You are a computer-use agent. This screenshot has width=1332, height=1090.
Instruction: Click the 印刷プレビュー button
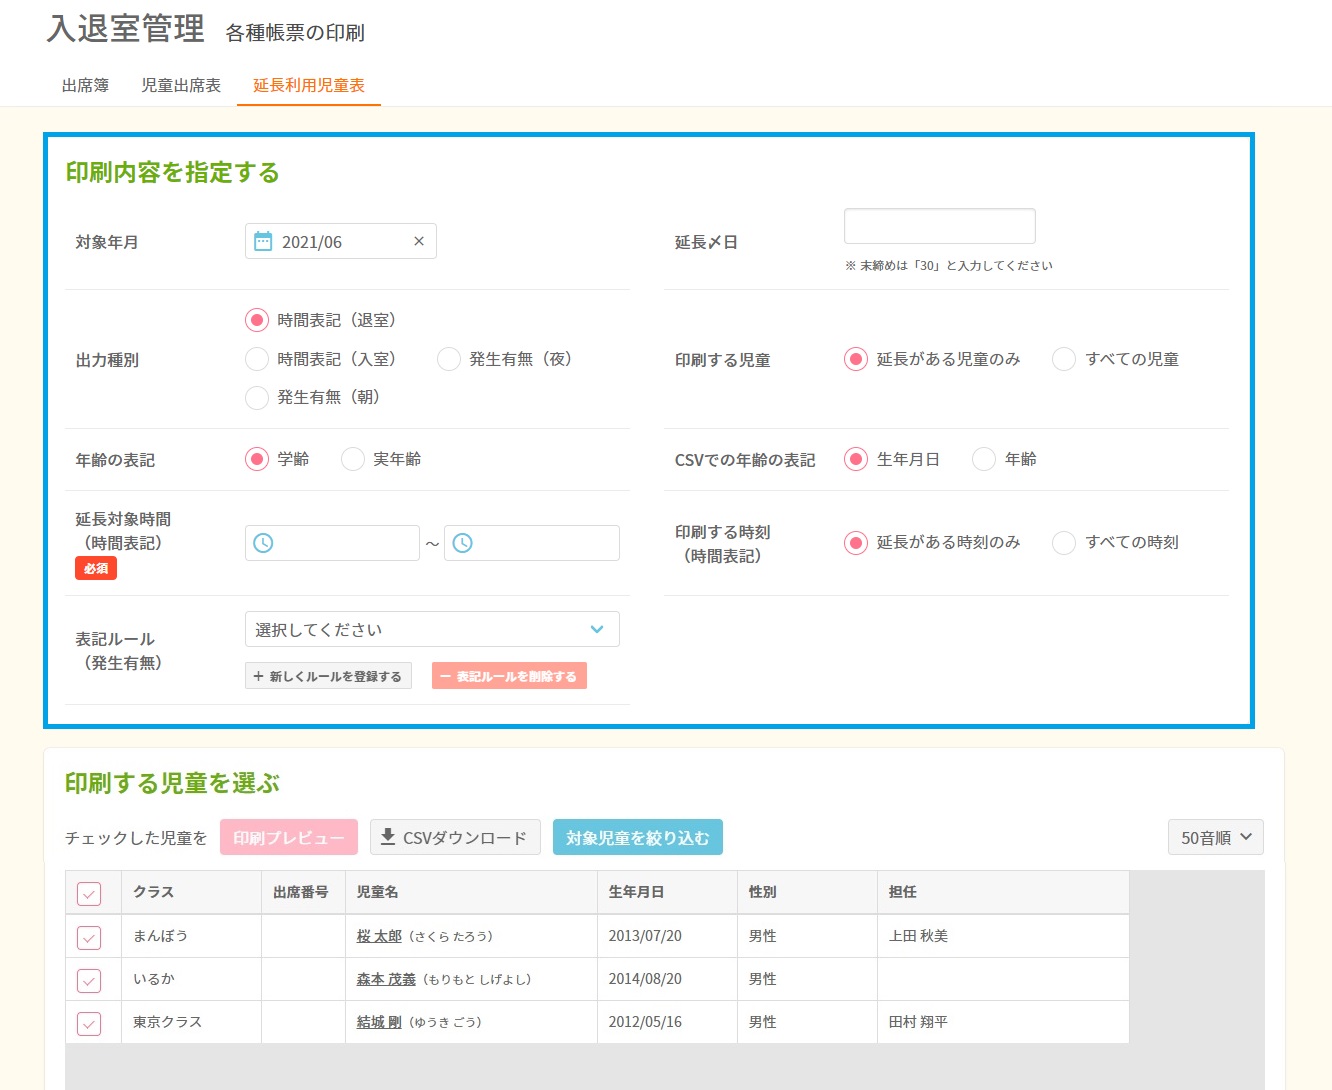[x=289, y=837]
